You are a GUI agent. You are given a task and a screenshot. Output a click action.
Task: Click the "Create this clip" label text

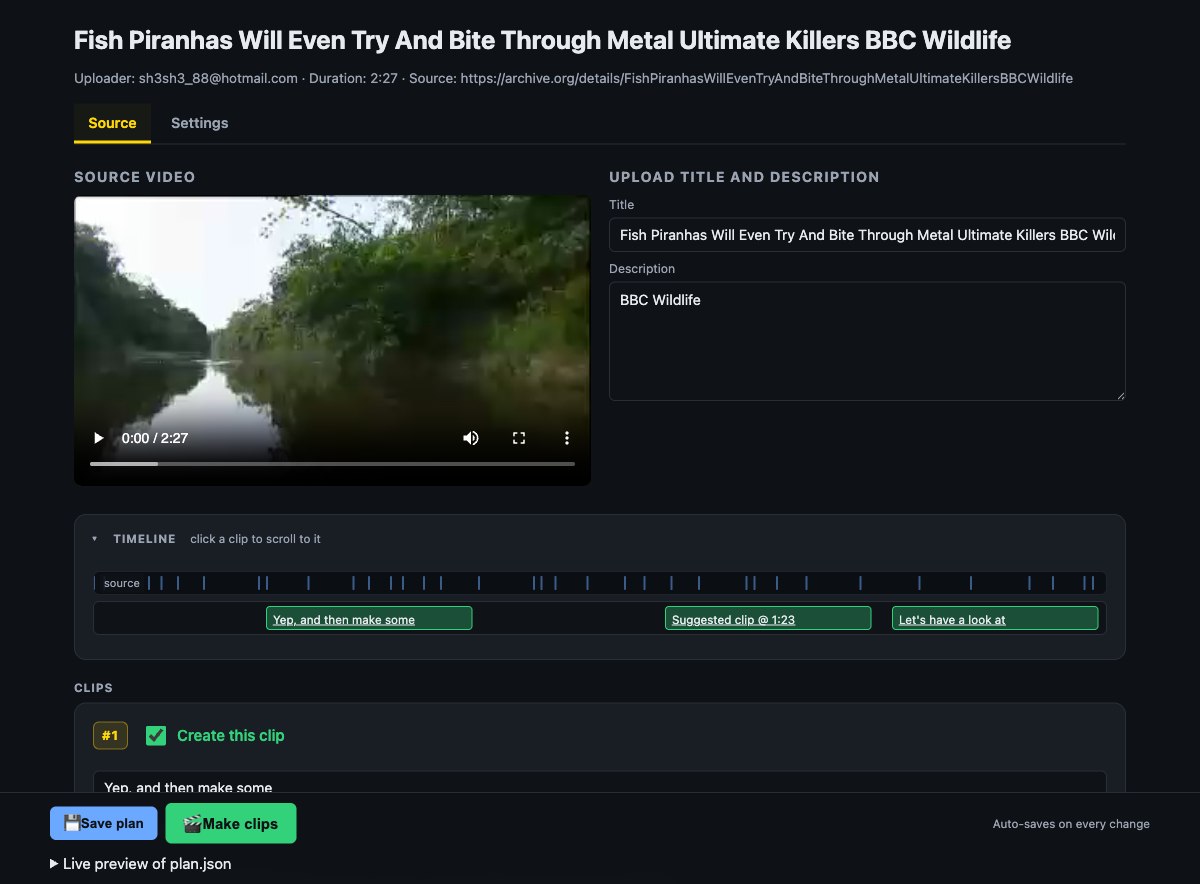click(231, 736)
